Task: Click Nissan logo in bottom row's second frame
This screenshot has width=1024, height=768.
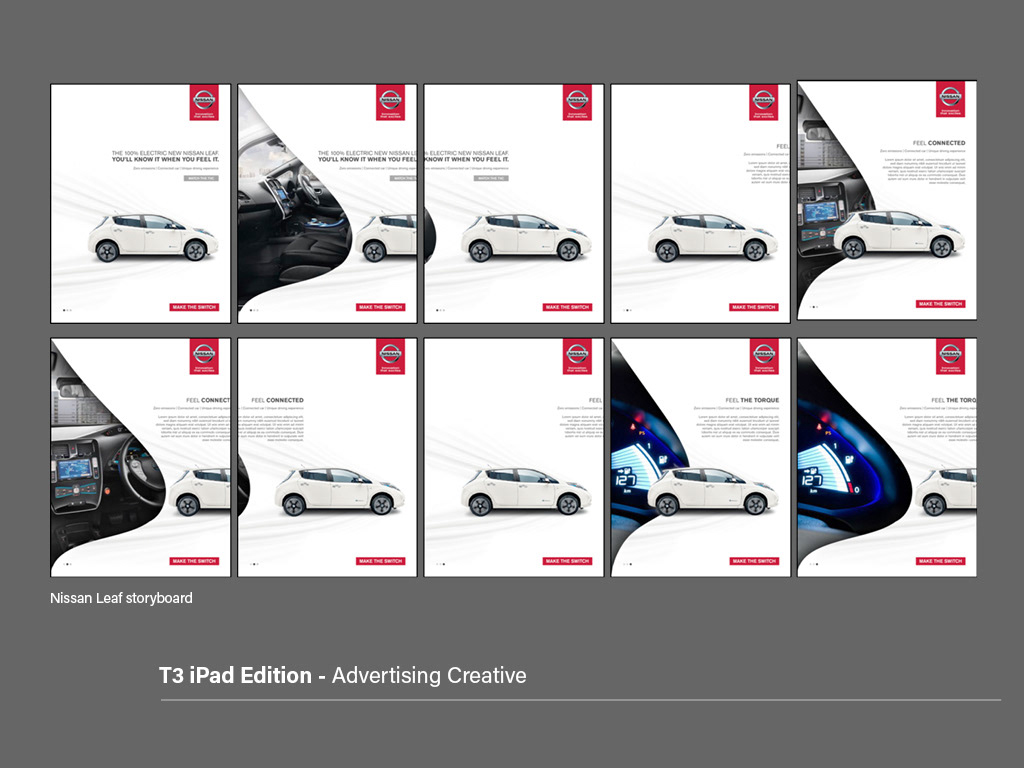Action: pos(391,357)
